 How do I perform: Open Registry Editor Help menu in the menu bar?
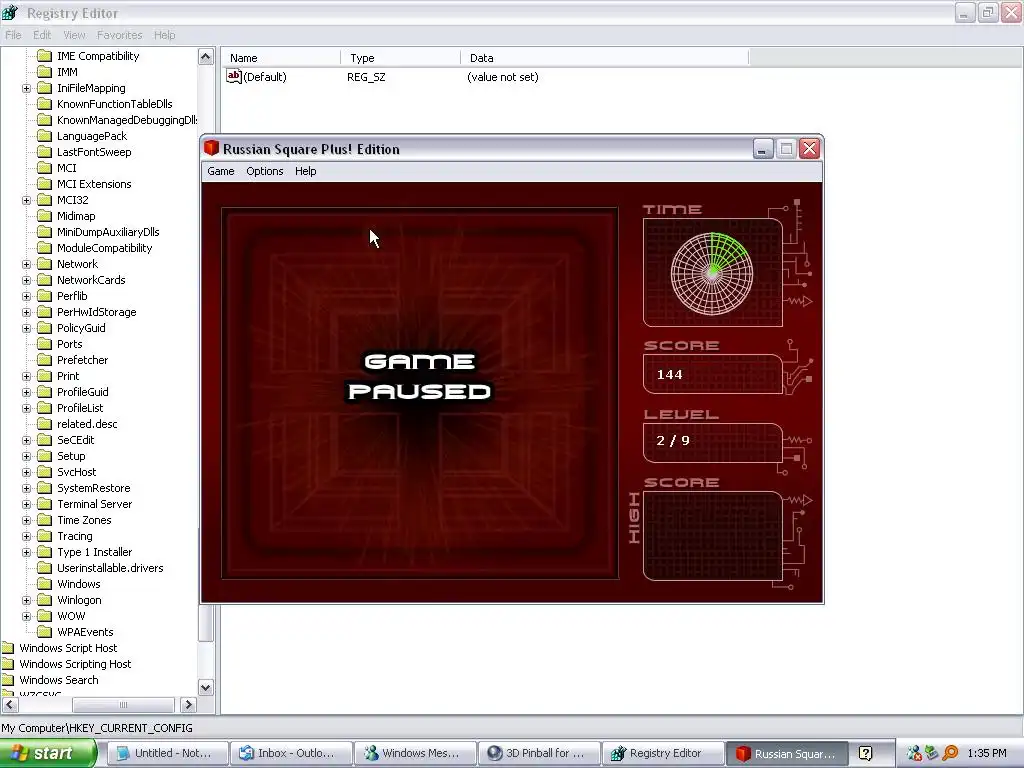[x=165, y=35]
